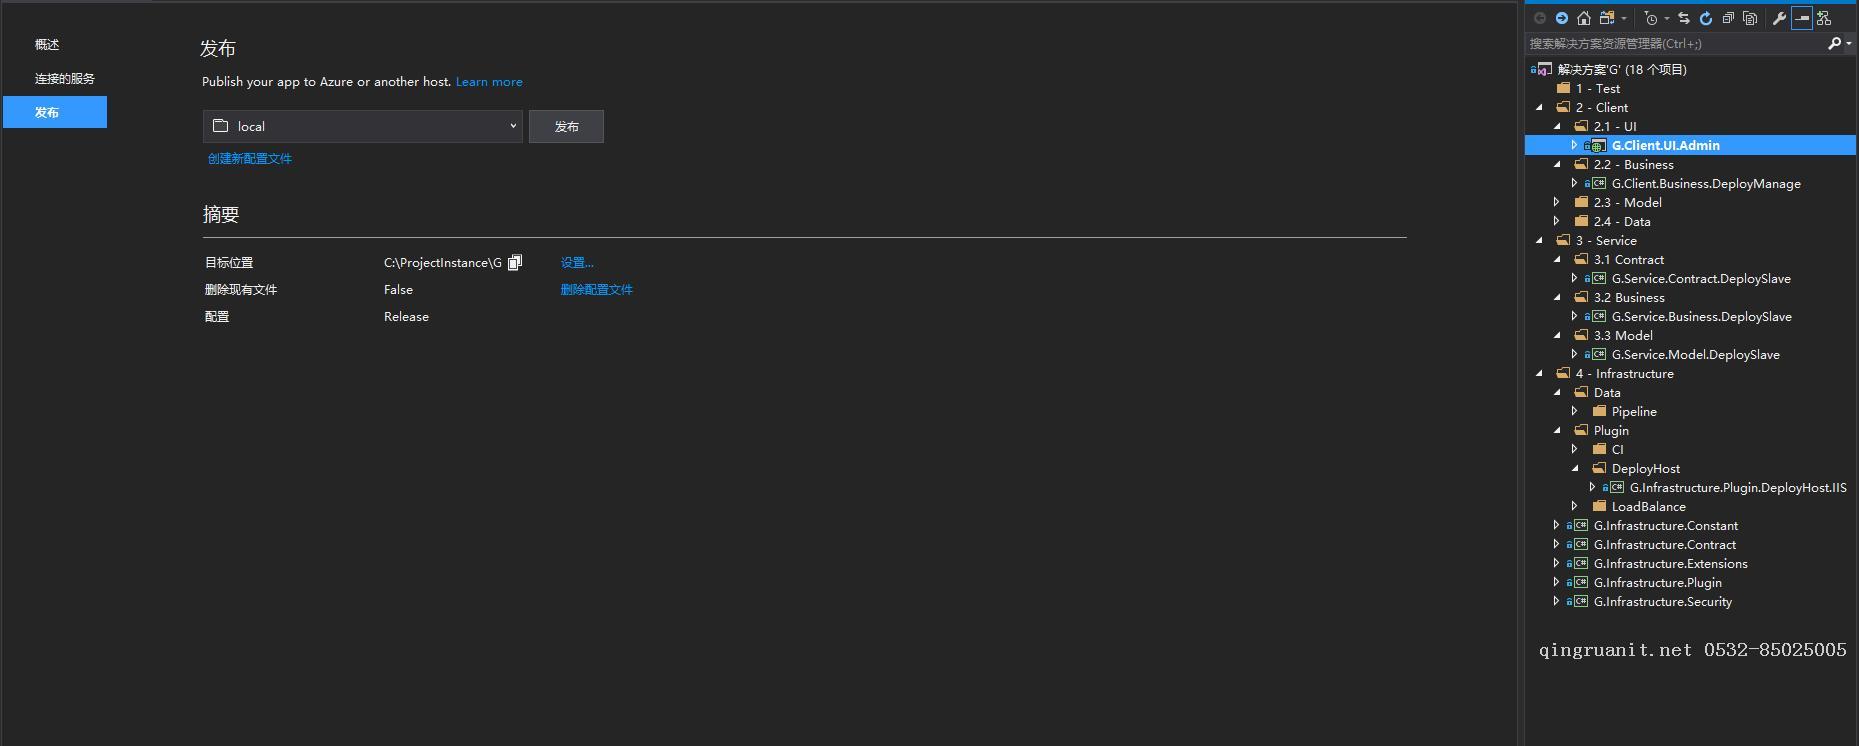
Task: Click the magnifier search icon
Action: [1834, 43]
